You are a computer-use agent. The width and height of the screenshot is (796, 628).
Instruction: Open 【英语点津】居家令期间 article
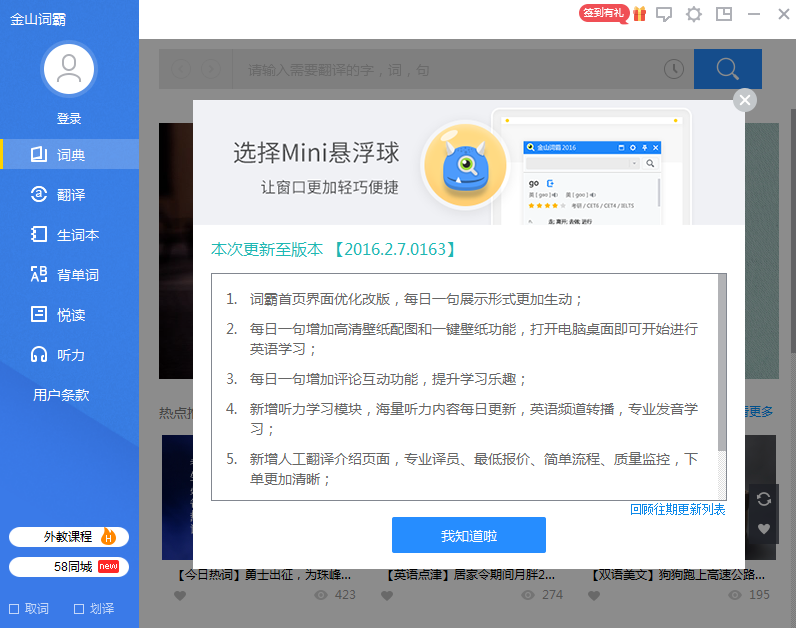[x=470, y=575]
